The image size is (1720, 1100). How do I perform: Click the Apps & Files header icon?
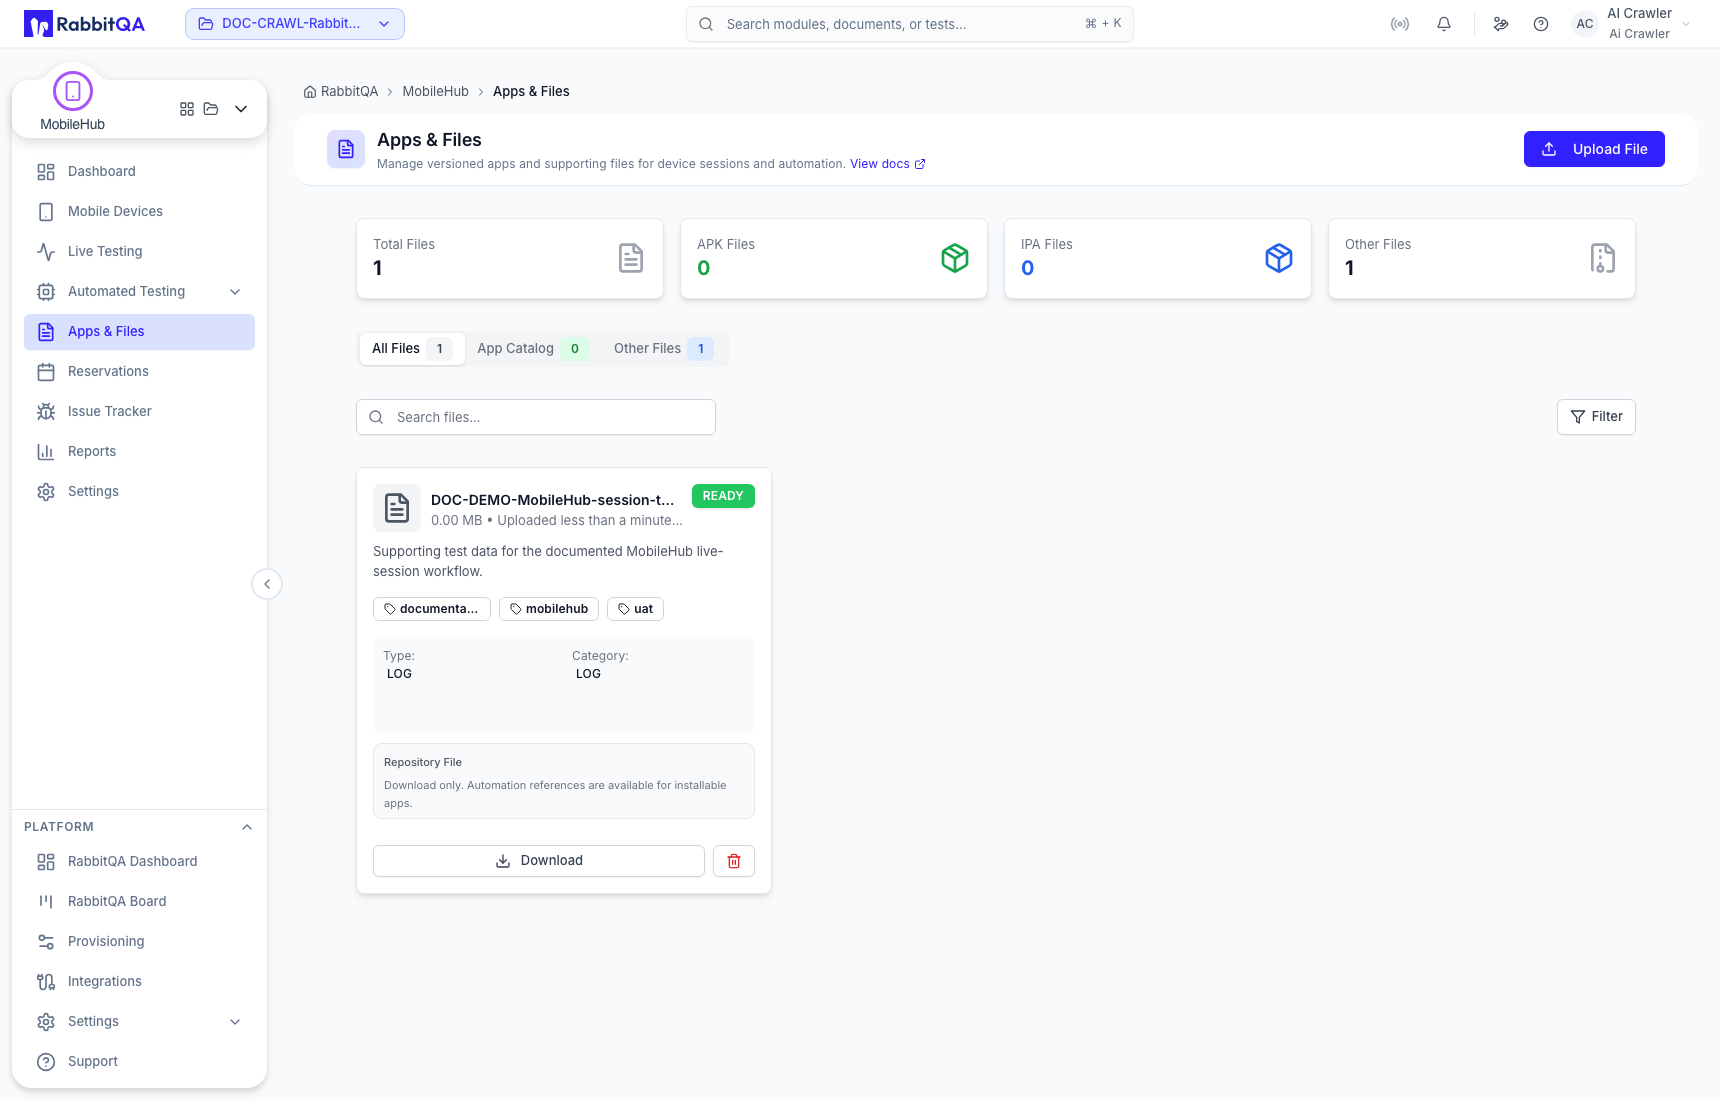tap(346, 149)
